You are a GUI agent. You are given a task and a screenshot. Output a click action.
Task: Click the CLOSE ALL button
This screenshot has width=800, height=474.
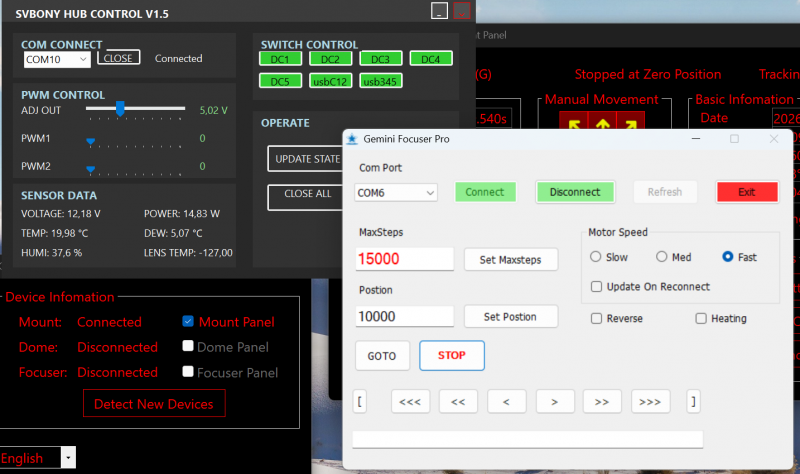tap(306, 197)
